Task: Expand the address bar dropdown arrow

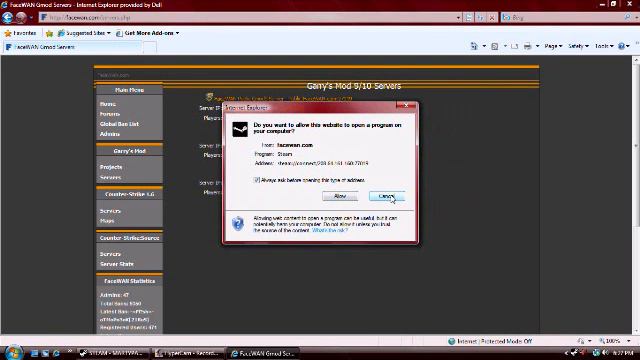Action: click(x=458, y=18)
